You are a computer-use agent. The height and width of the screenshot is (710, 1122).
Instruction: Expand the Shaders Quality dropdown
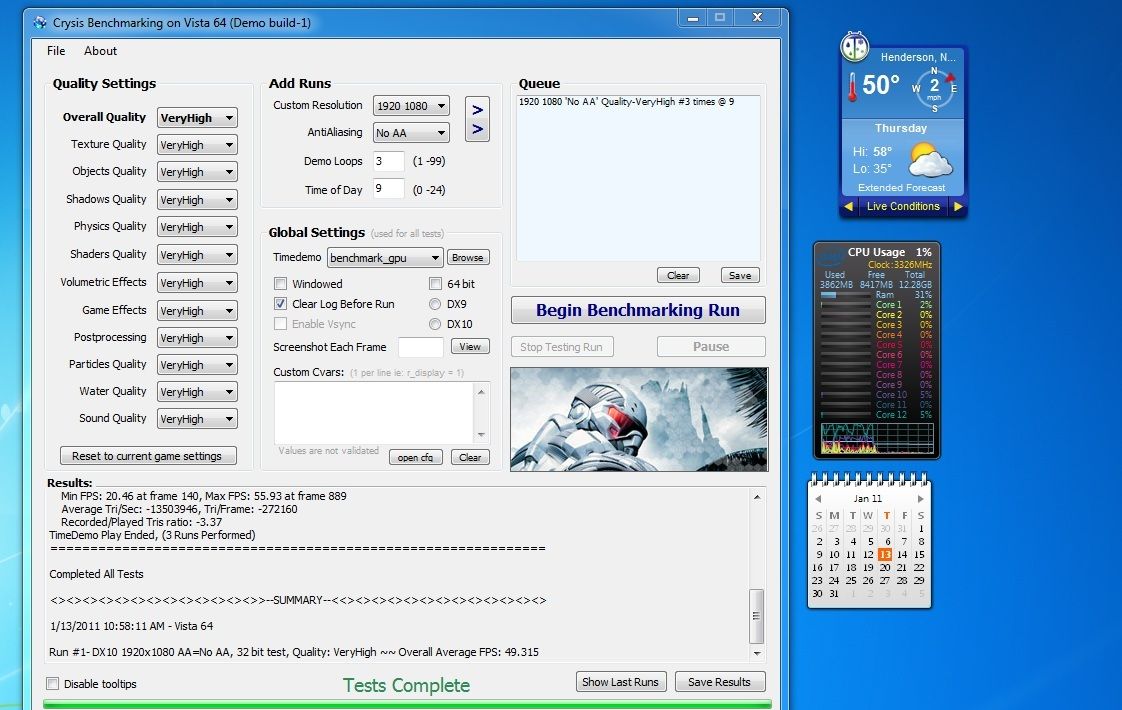point(197,255)
